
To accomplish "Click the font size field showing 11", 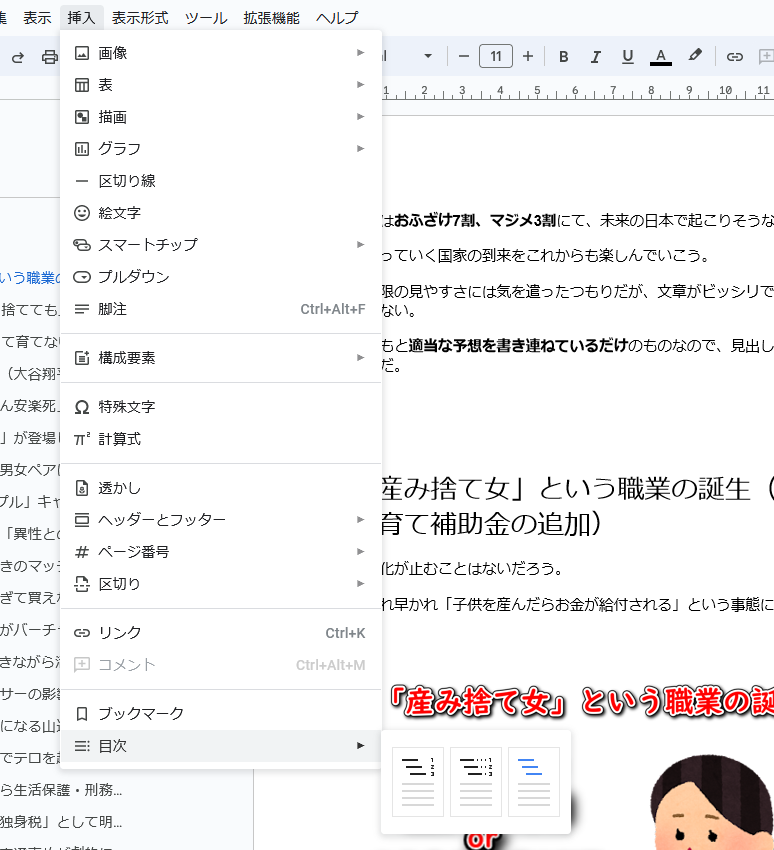I will point(496,56).
